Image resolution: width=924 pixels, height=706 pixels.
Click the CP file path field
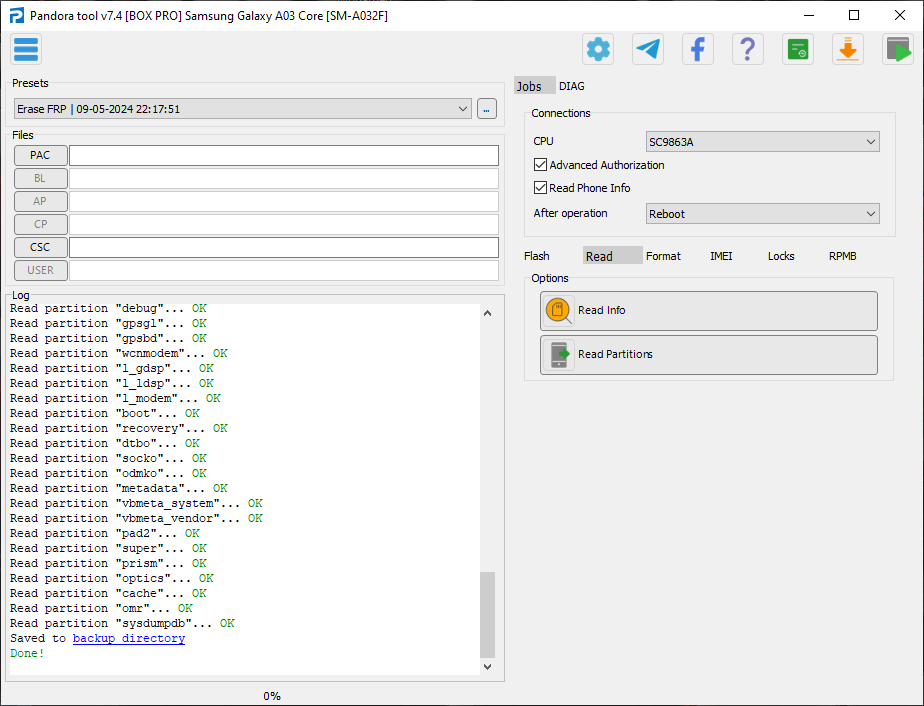tap(283, 225)
